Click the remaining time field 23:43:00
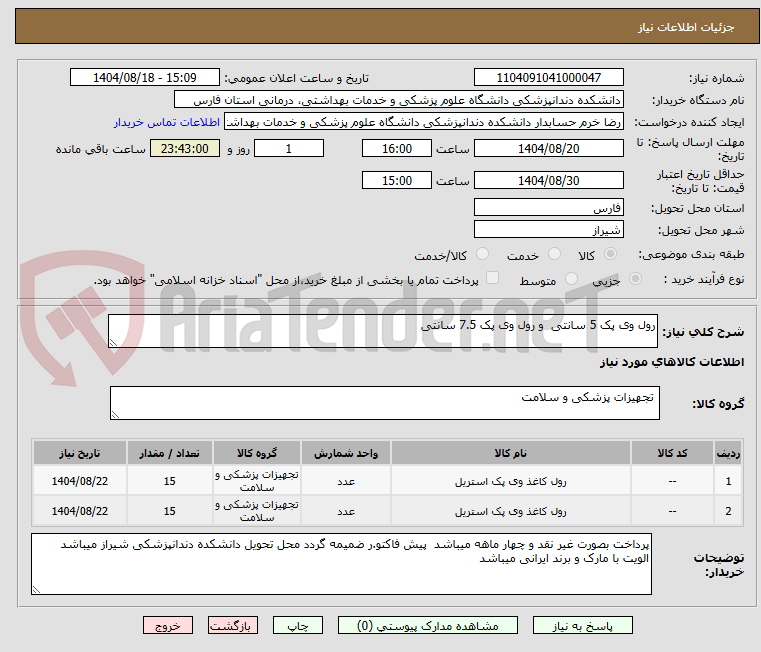Viewport: 761px width, 652px height. click(x=184, y=149)
